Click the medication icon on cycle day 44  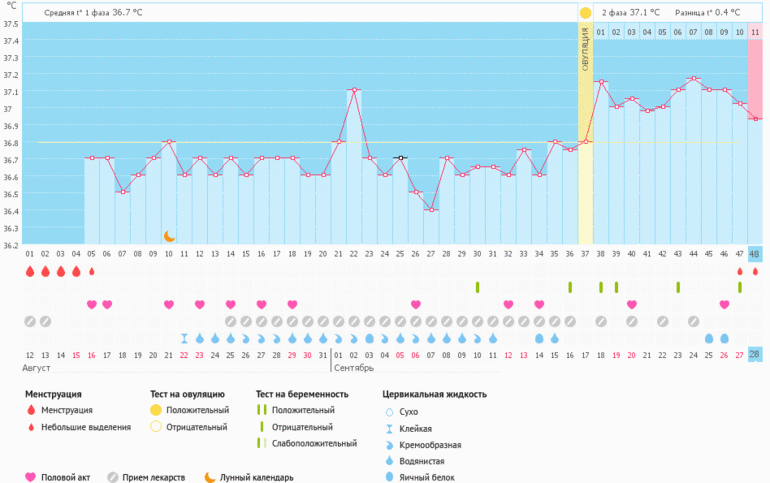pyautogui.click(x=693, y=322)
